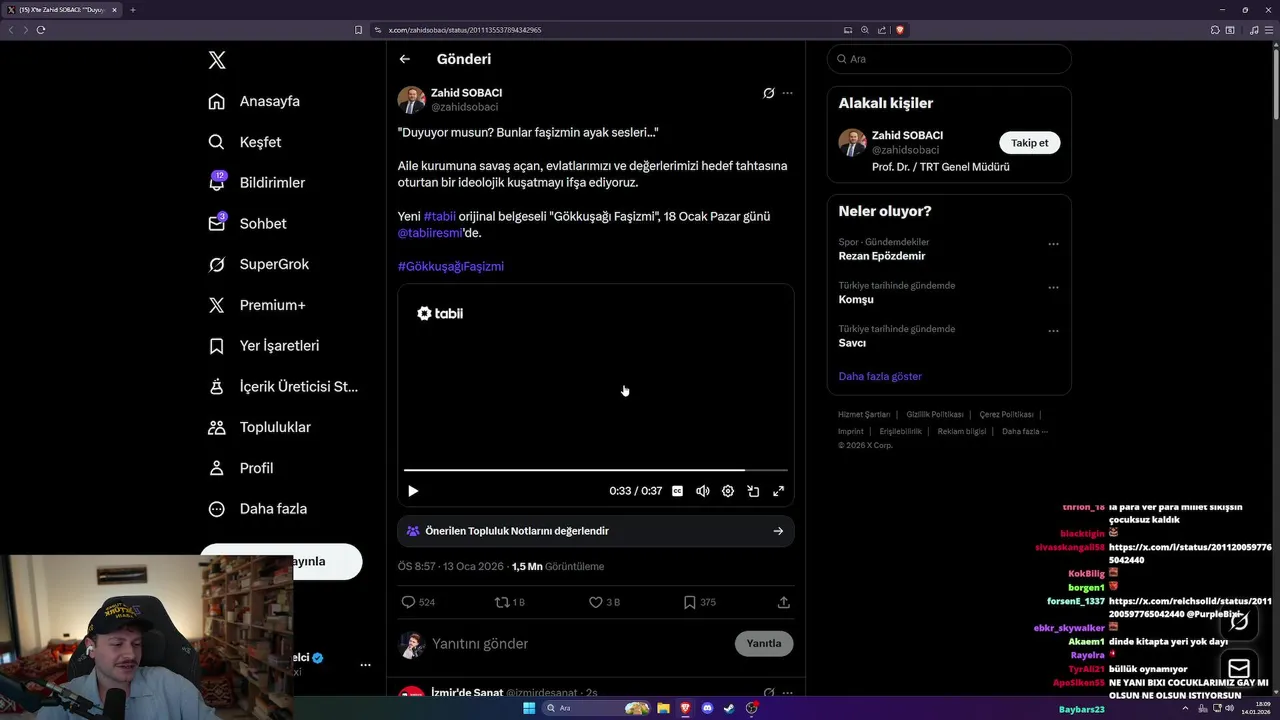Open Windows Start menu

point(529,708)
